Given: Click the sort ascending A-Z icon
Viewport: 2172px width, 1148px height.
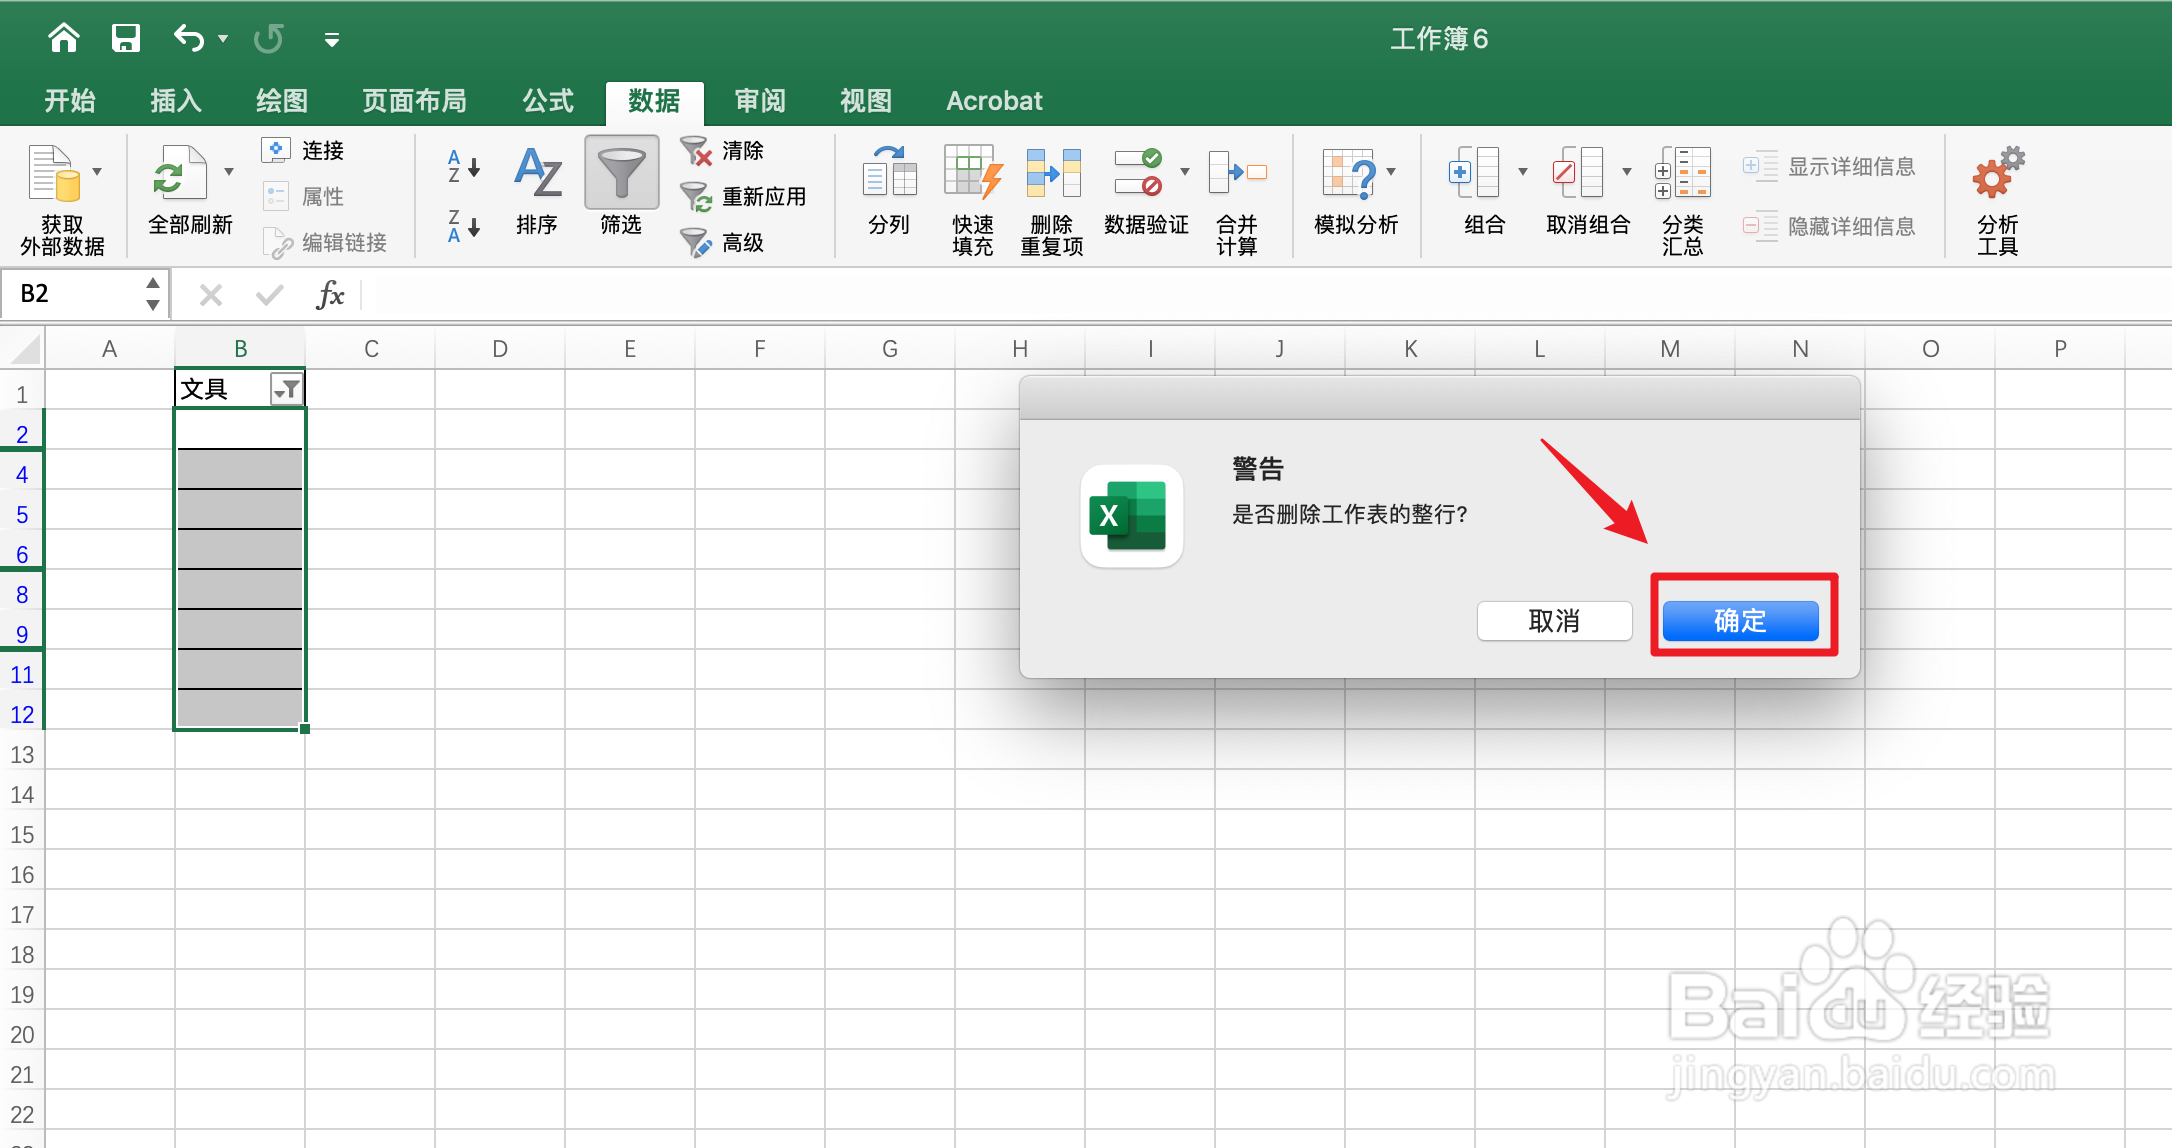Looking at the screenshot, I should pos(464,166).
